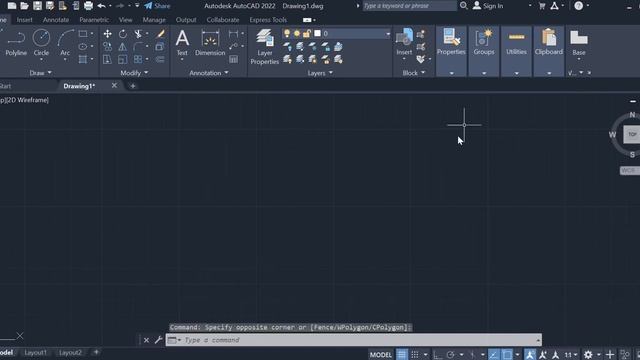Close the Drawing1 file tab
Screen dimensions: 640x360
tap(114, 85)
